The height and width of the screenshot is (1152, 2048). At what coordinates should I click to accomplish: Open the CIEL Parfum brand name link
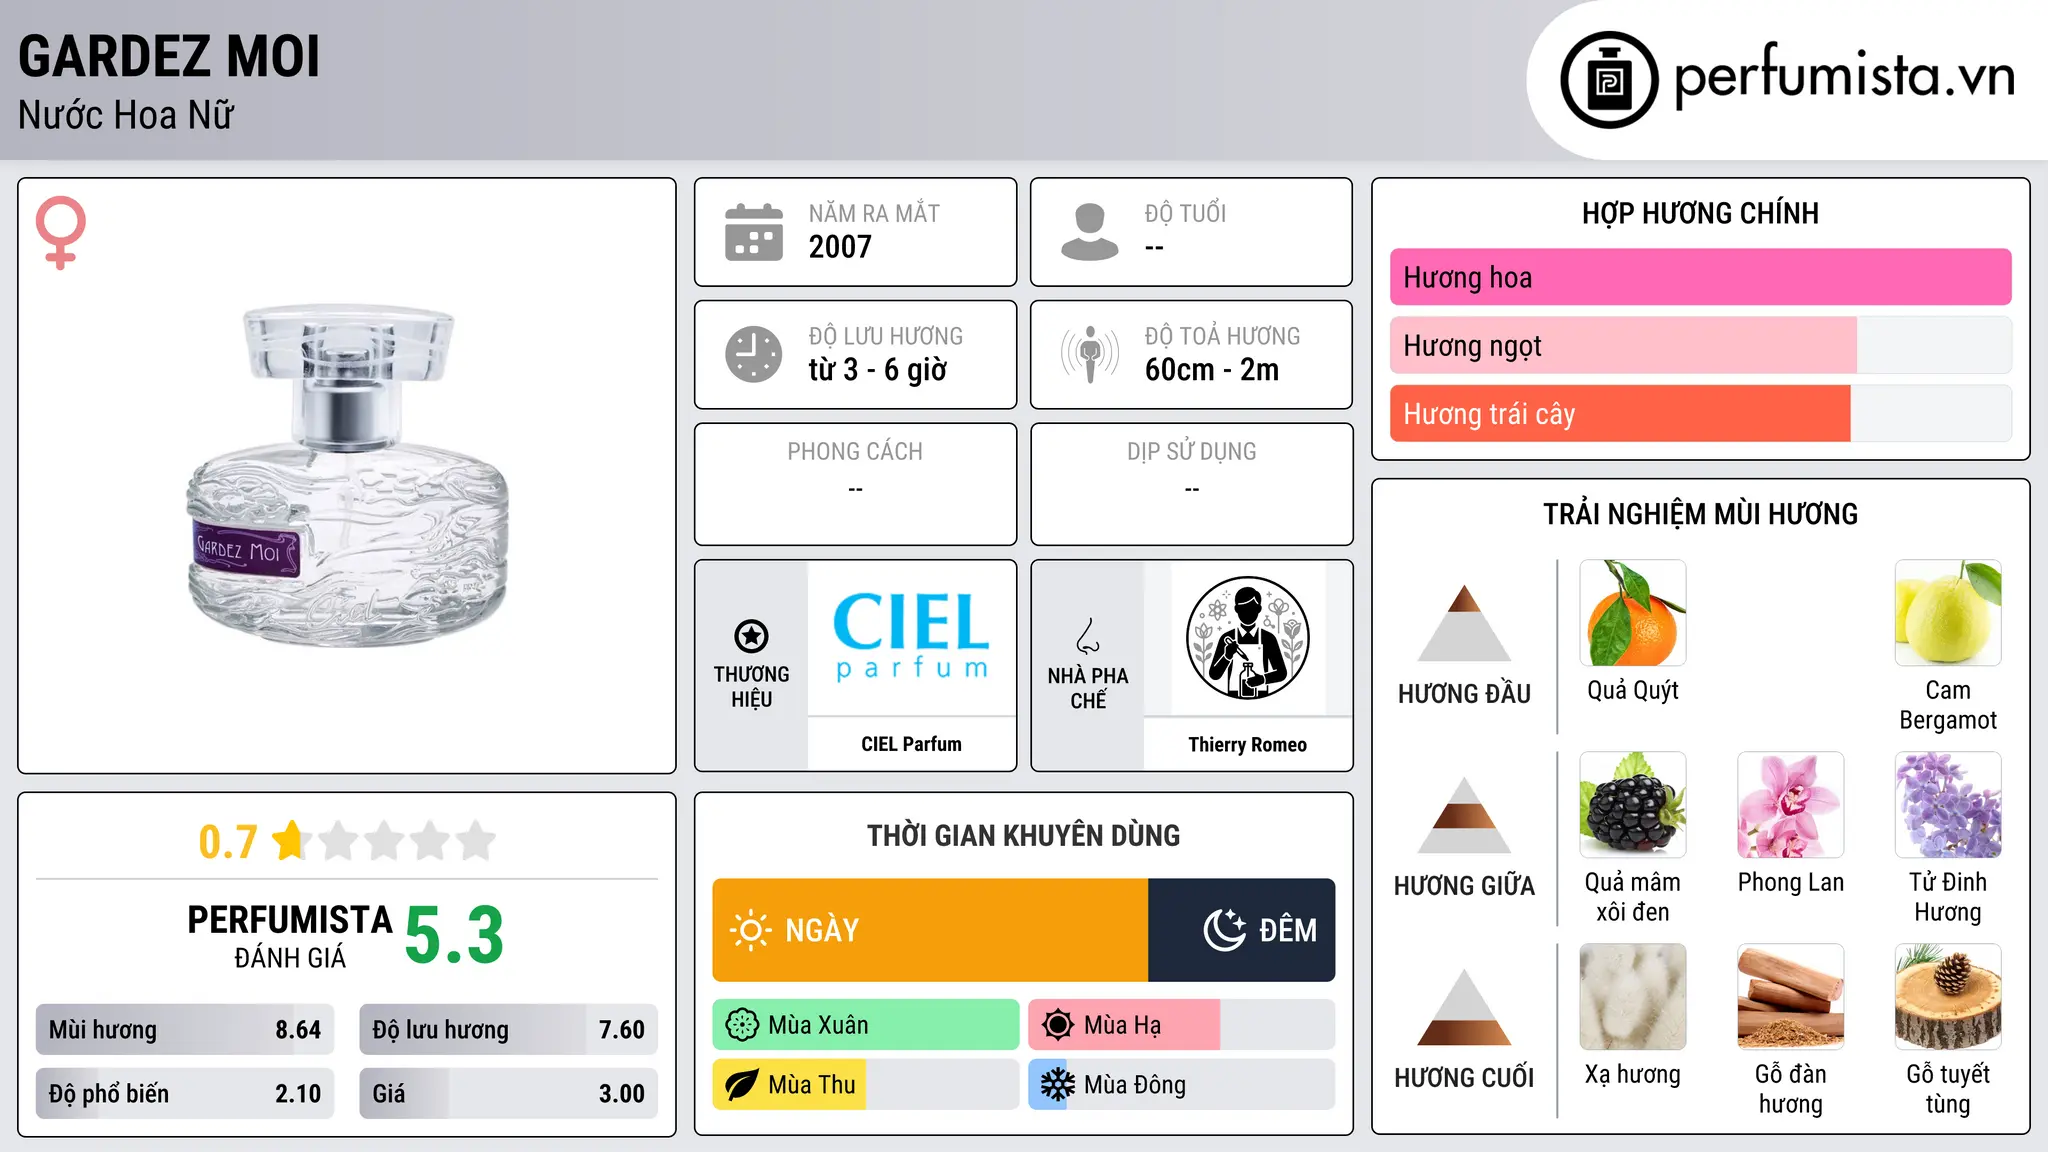(x=911, y=744)
